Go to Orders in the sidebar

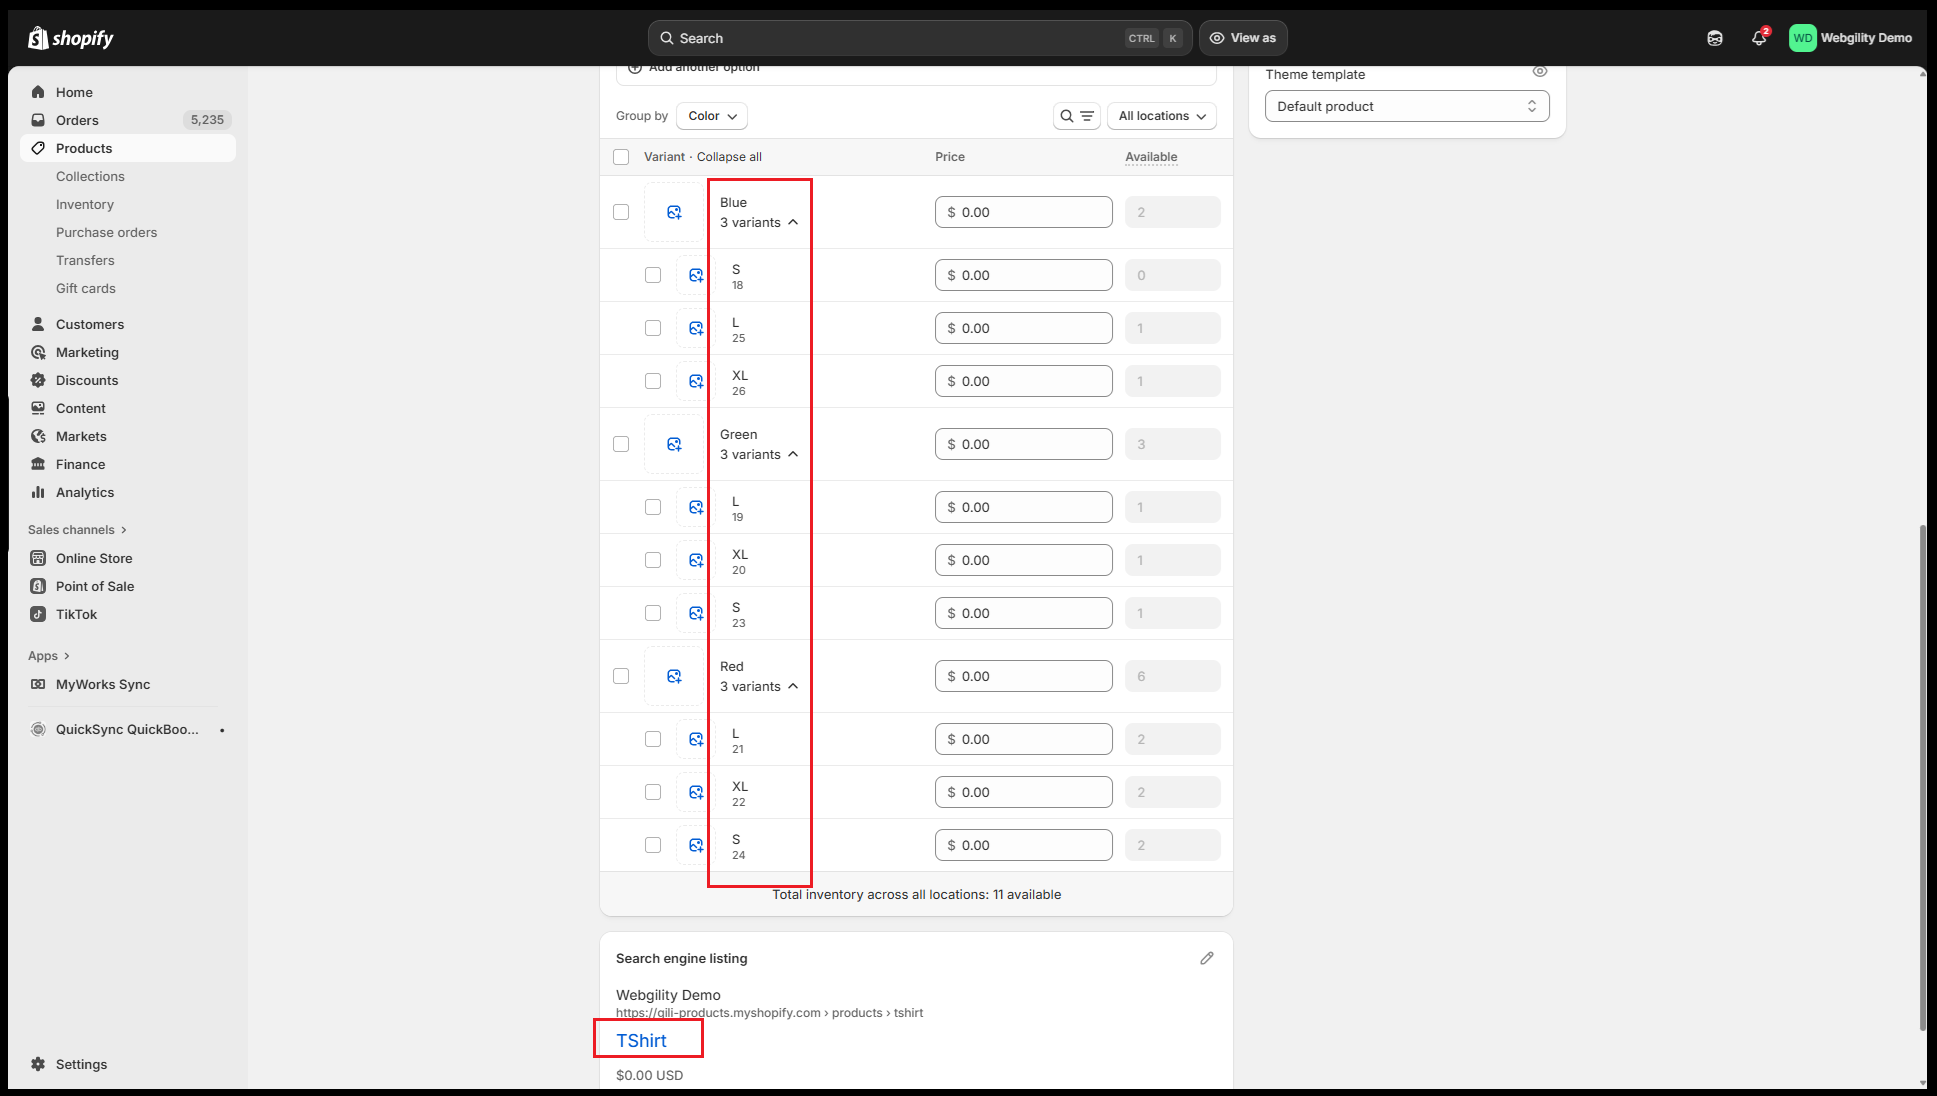click(77, 120)
